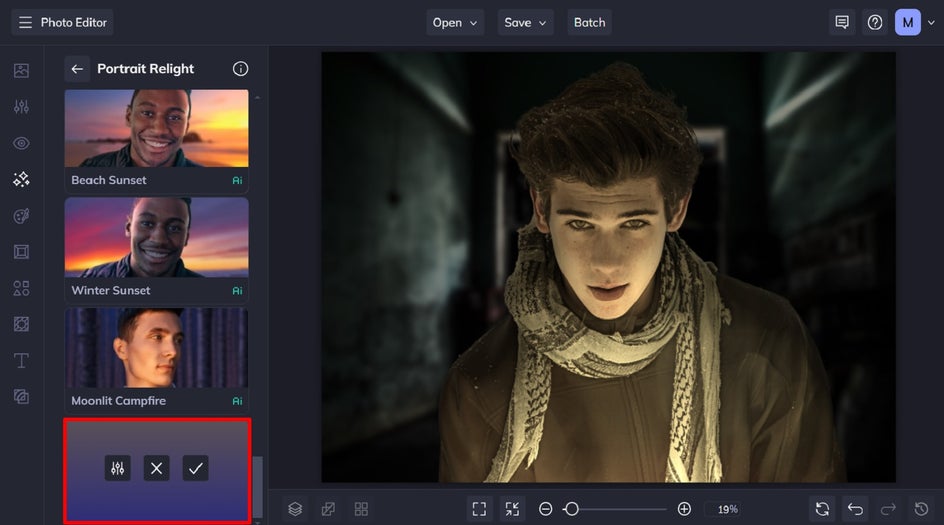Image resolution: width=944 pixels, height=525 pixels.
Task: Undo the last action
Action: click(856, 509)
